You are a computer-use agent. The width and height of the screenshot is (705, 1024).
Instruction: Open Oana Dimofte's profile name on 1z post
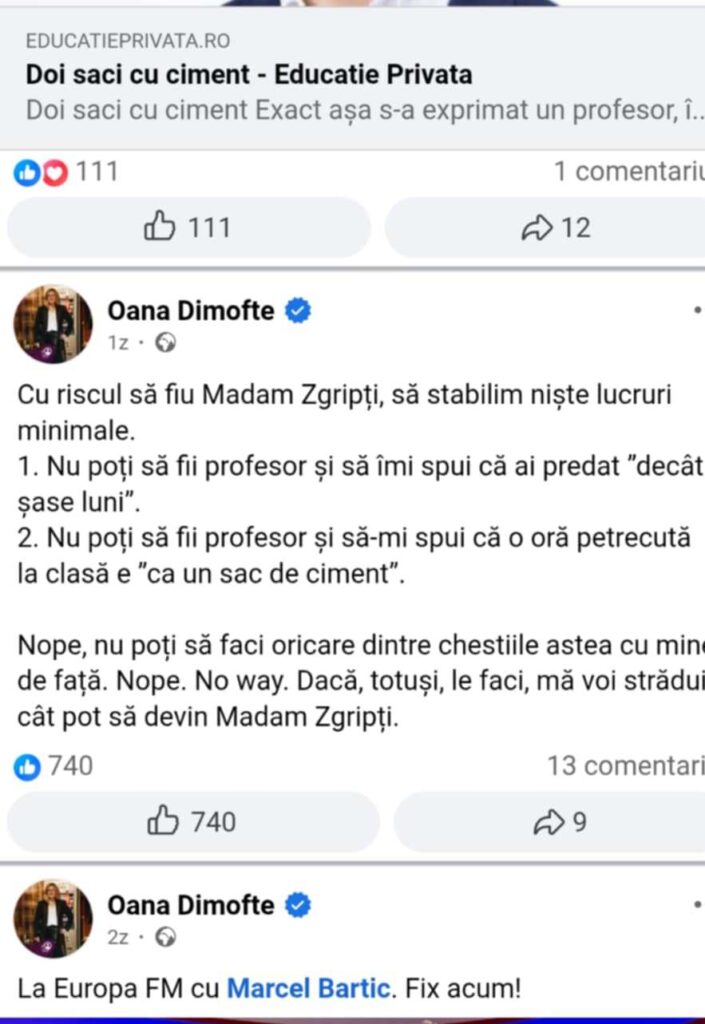coord(190,311)
